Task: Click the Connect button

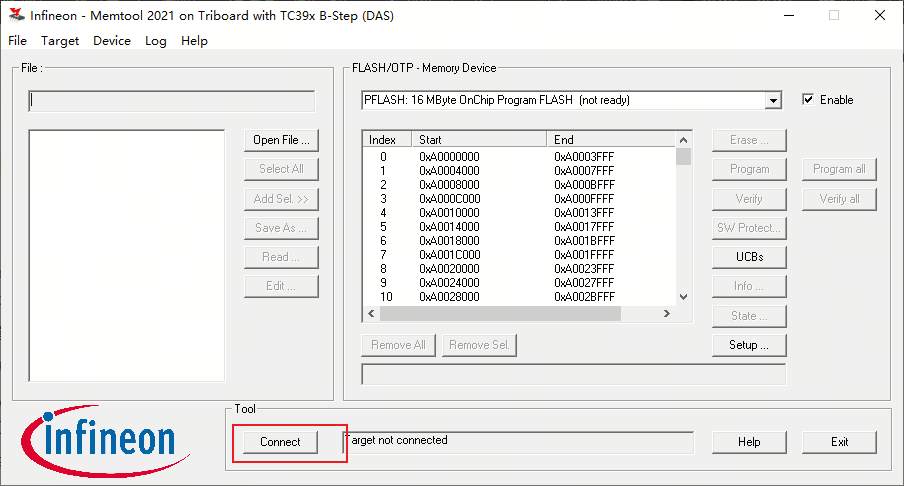Action: pos(280,442)
